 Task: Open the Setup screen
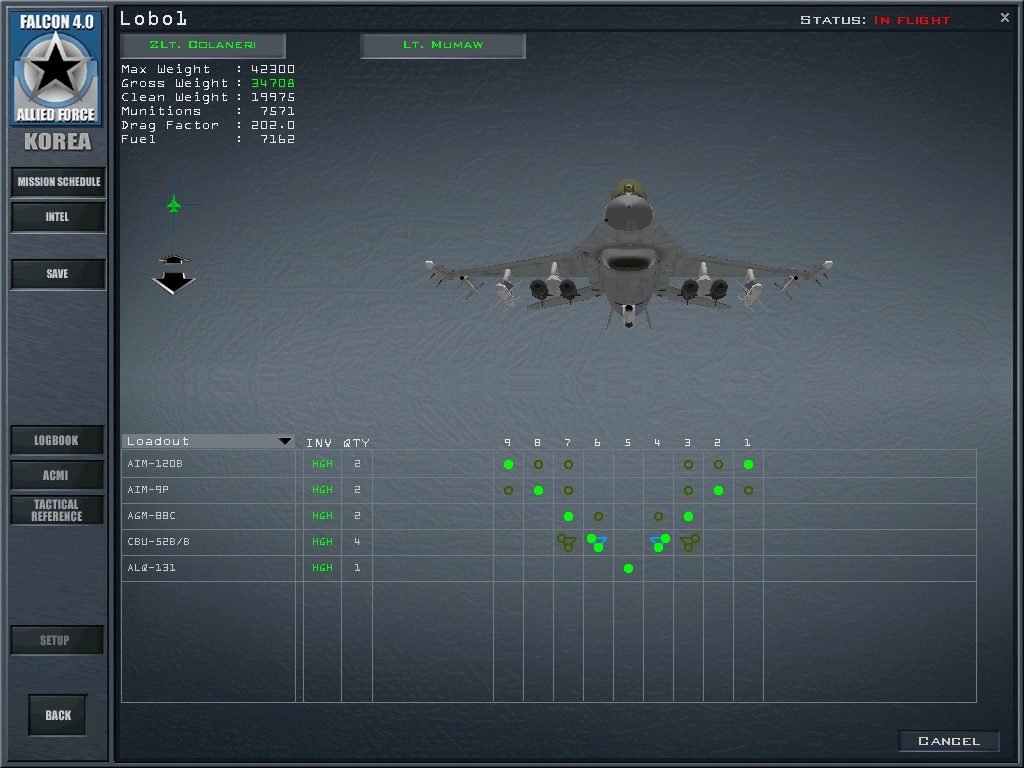click(x=57, y=641)
